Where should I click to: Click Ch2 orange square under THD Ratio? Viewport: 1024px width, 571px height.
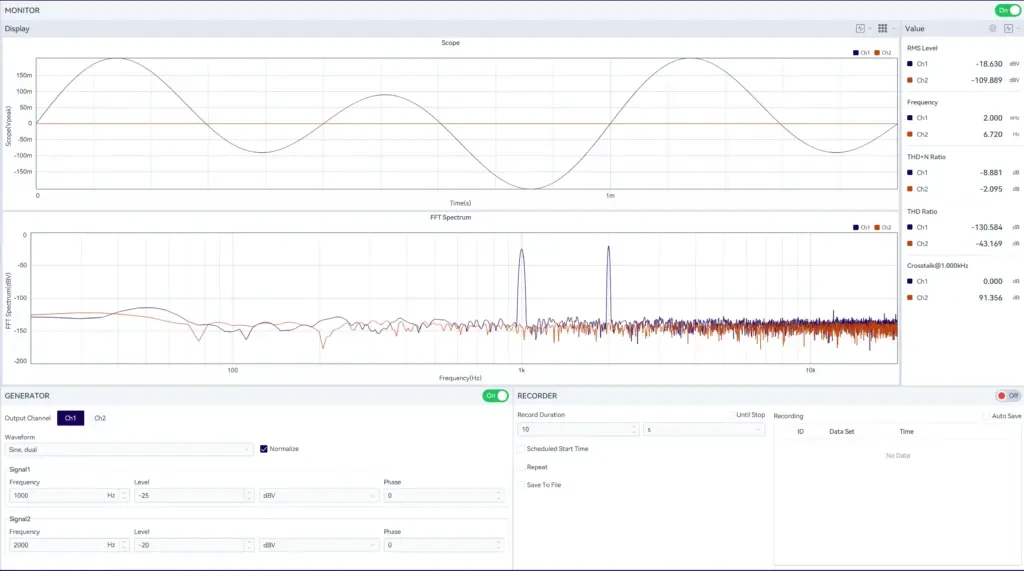coord(909,243)
